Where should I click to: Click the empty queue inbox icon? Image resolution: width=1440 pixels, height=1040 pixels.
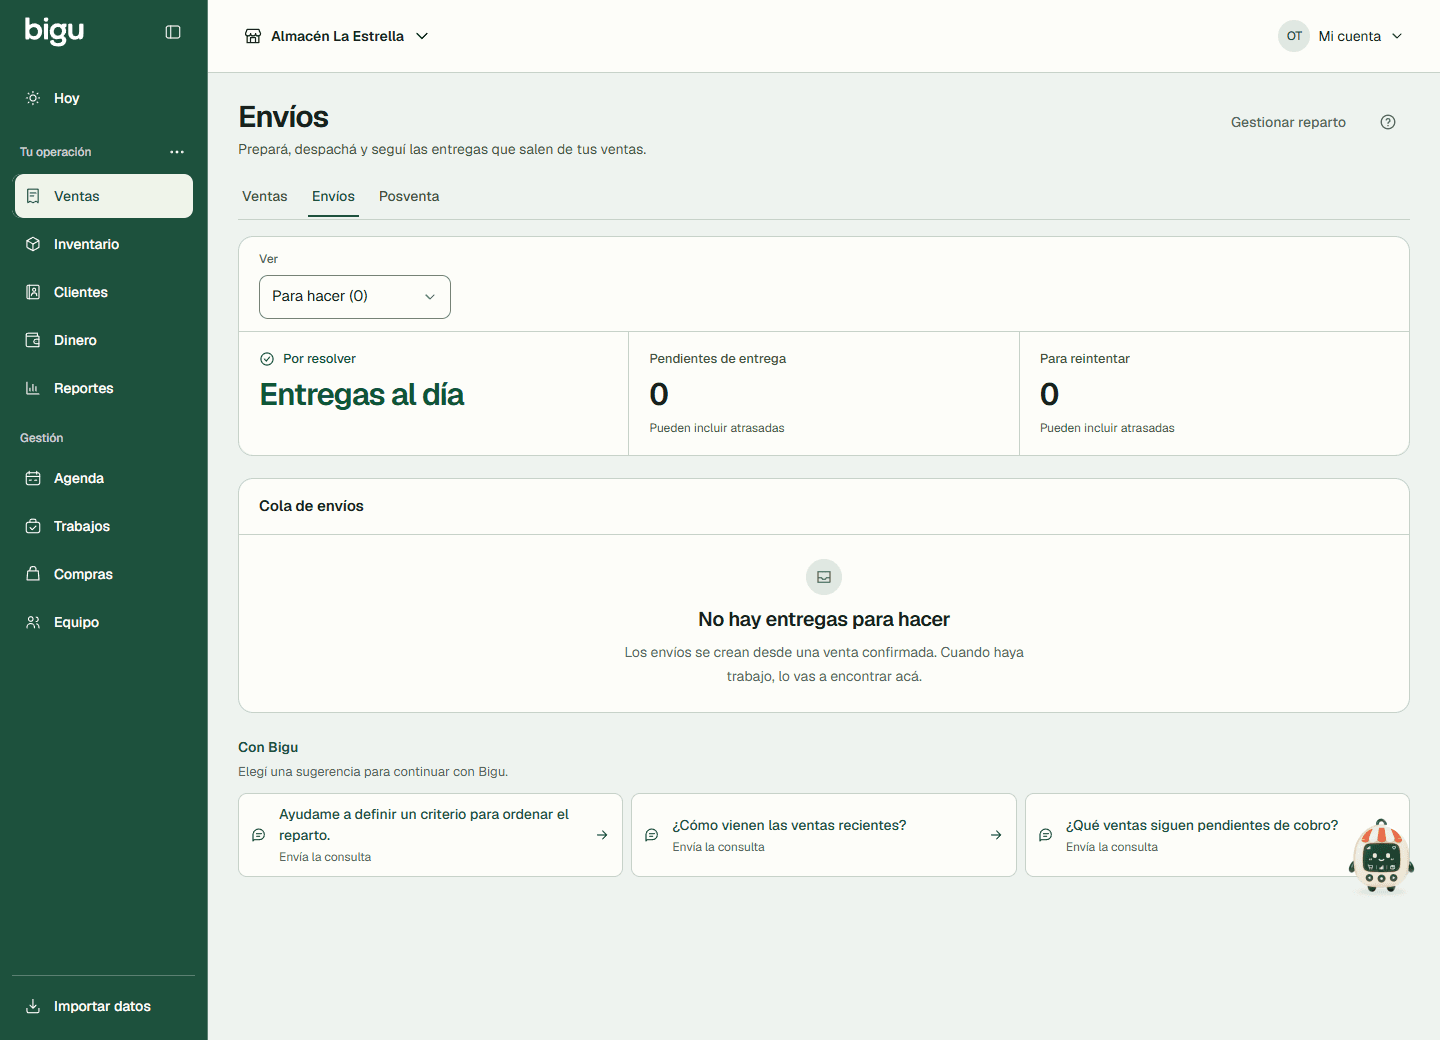point(824,577)
